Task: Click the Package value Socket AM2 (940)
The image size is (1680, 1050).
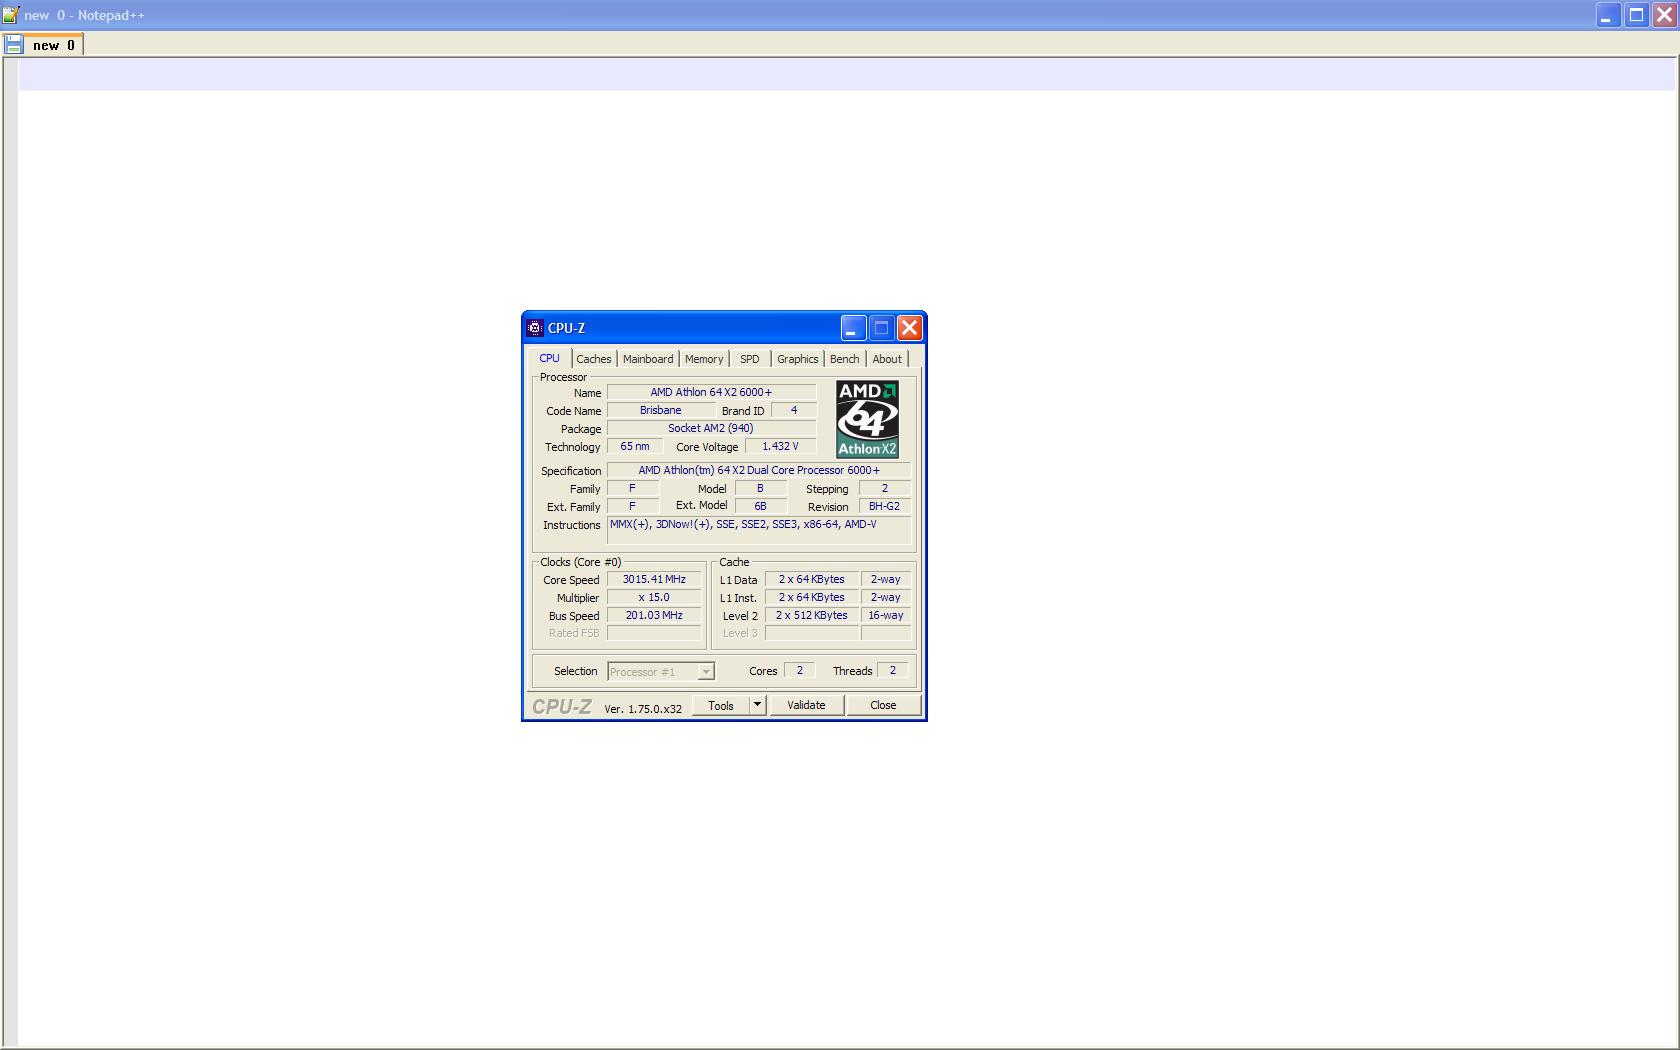Action: [711, 428]
